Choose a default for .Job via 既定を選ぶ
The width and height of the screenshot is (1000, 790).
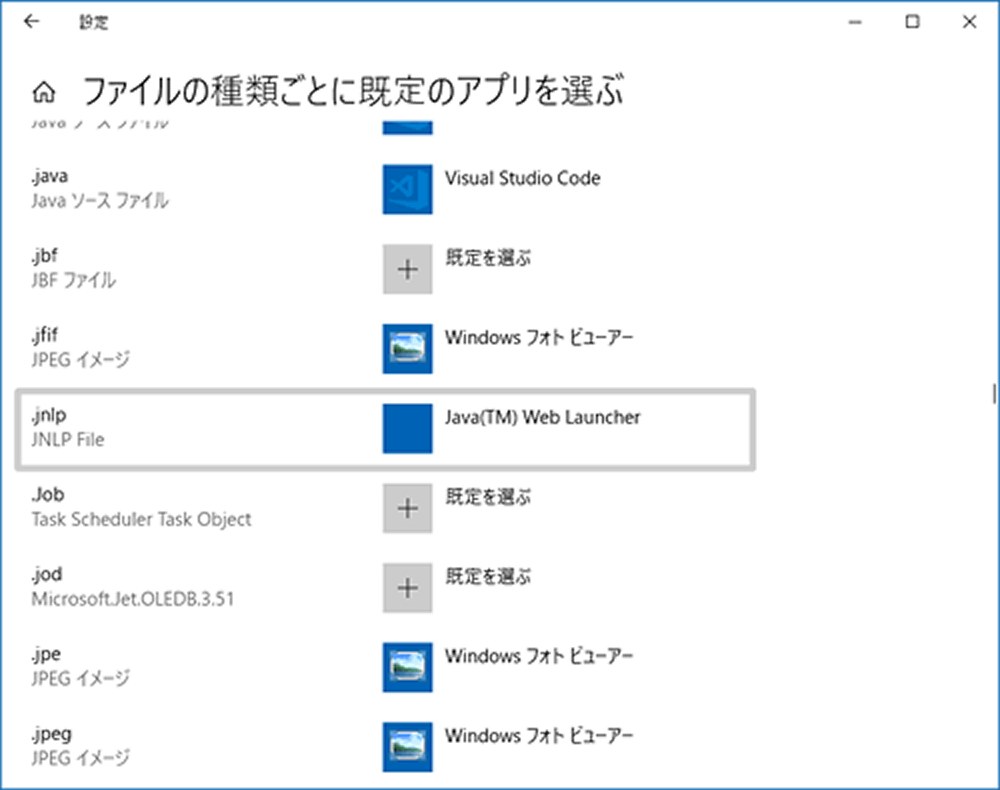488,497
